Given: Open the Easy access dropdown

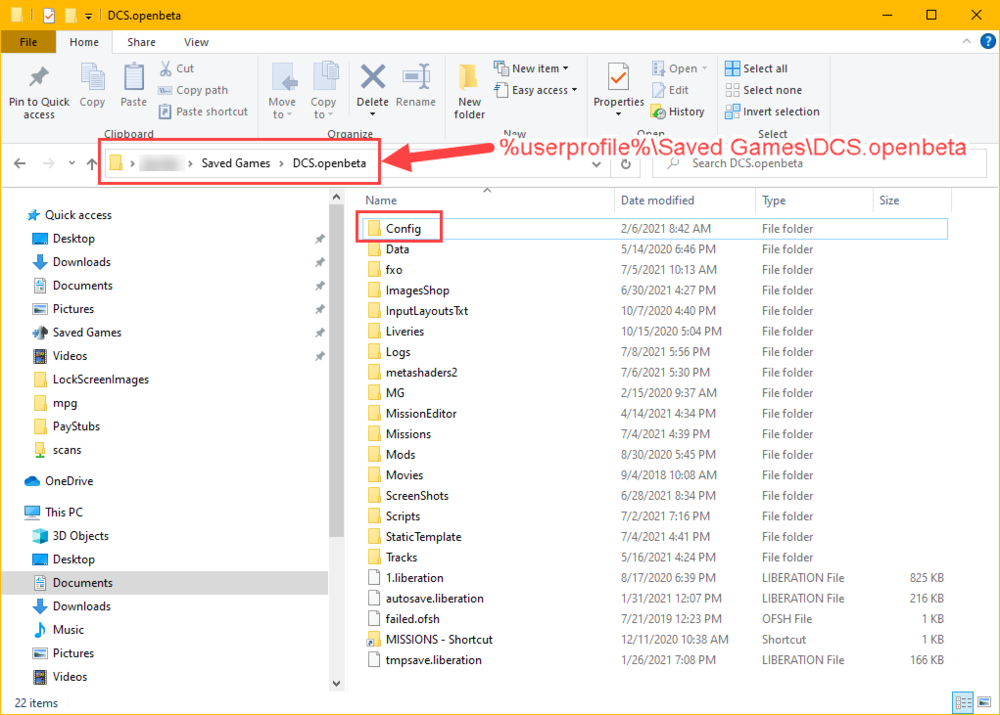Looking at the screenshot, I should 536,90.
